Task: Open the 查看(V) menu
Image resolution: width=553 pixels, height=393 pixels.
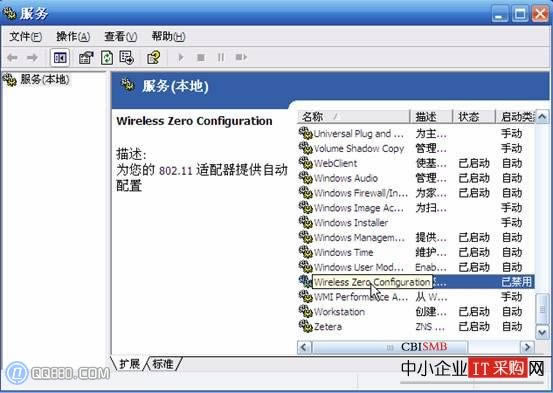Action: (x=120, y=36)
